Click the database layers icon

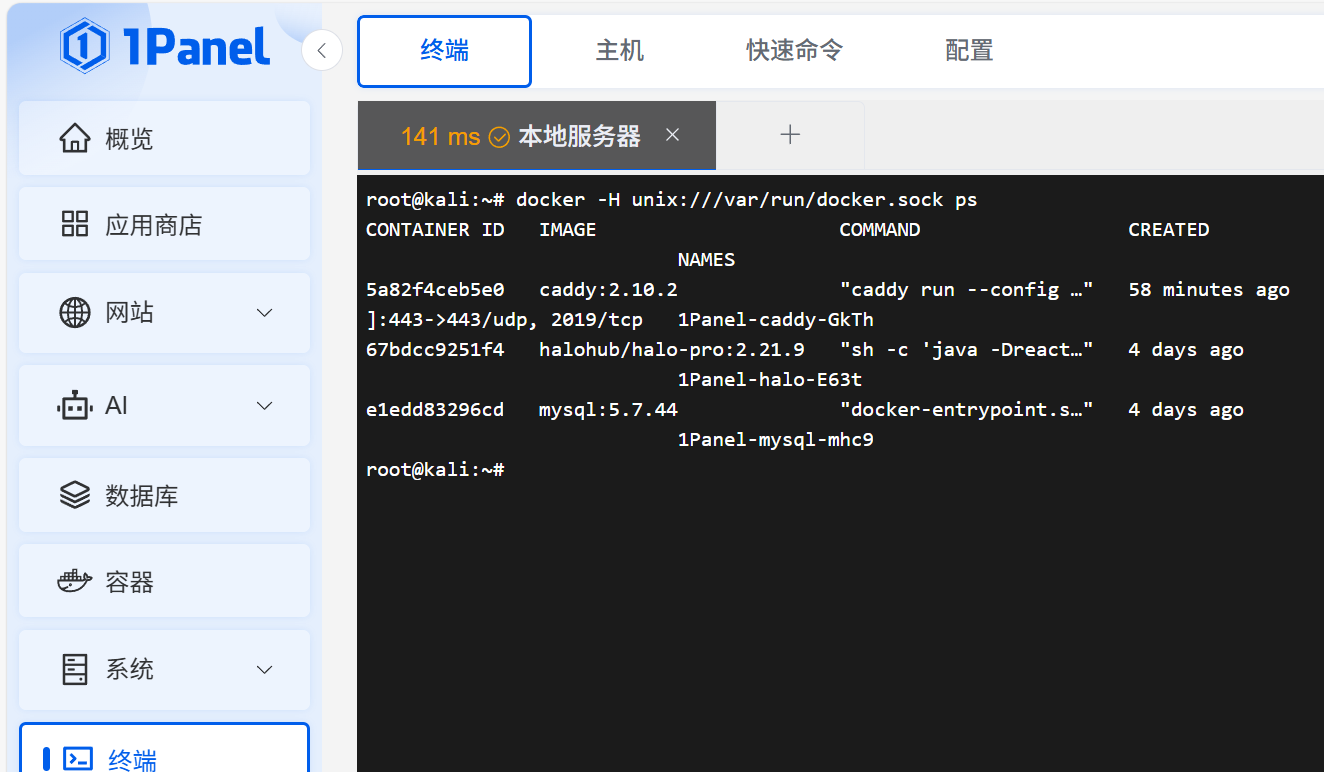[x=75, y=495]
